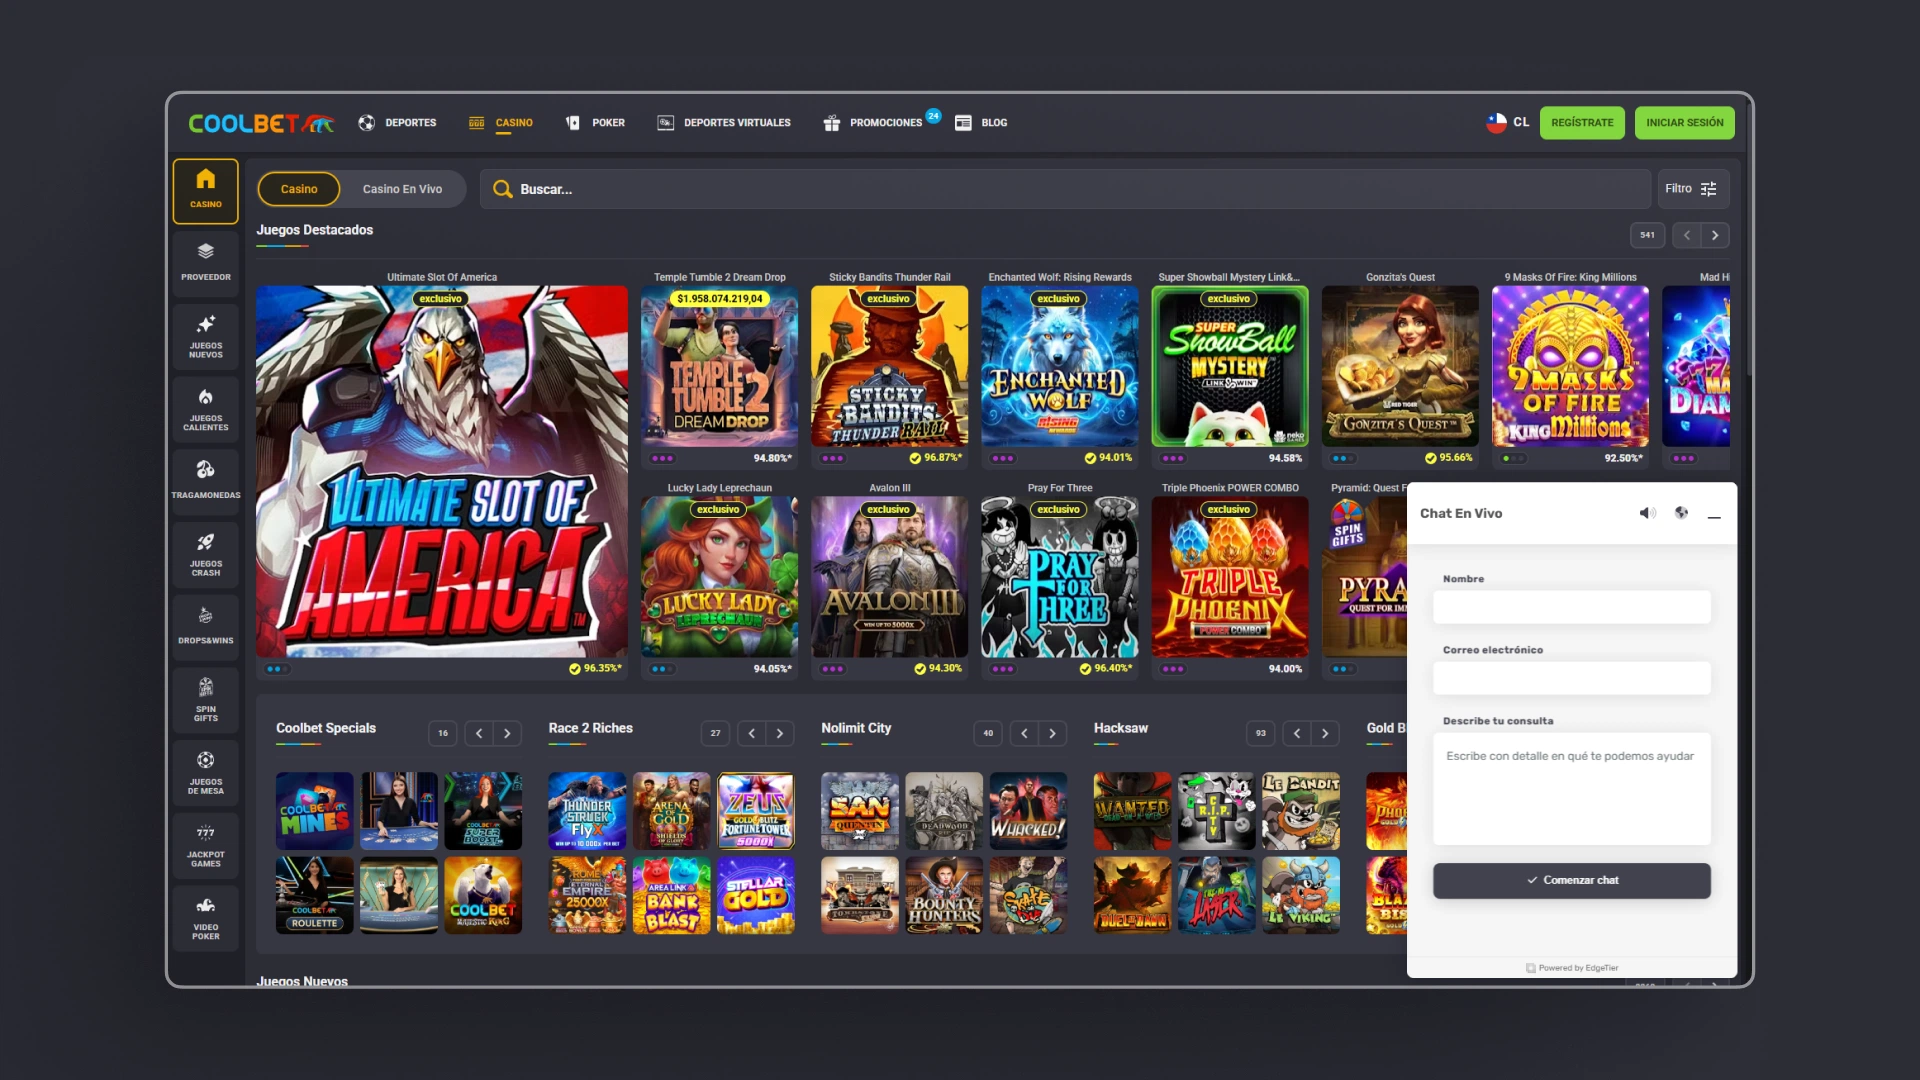Viewport: 1920px width, 1080px height.
Task: Click the Nombre input field
Action: coord(1572,607)
